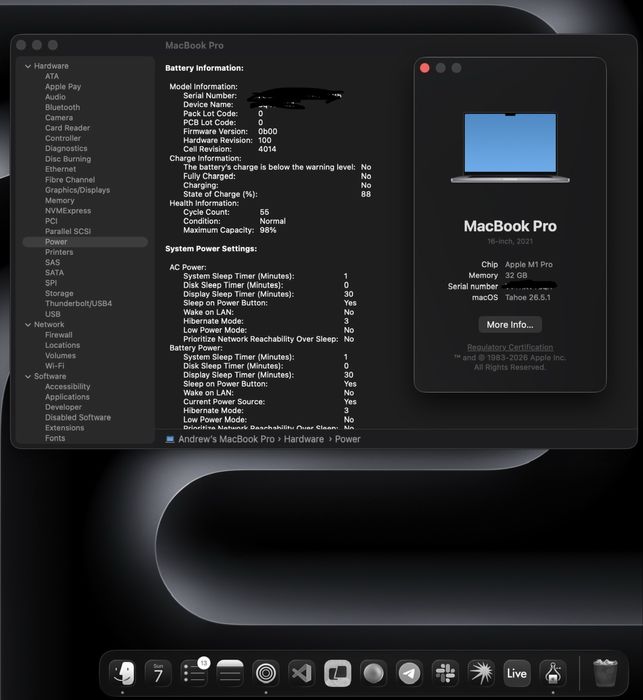The width and height of the screenshot is (643, 700).
Task: Launch the Claude starburst app in Dock
Action: coord(481,673)
